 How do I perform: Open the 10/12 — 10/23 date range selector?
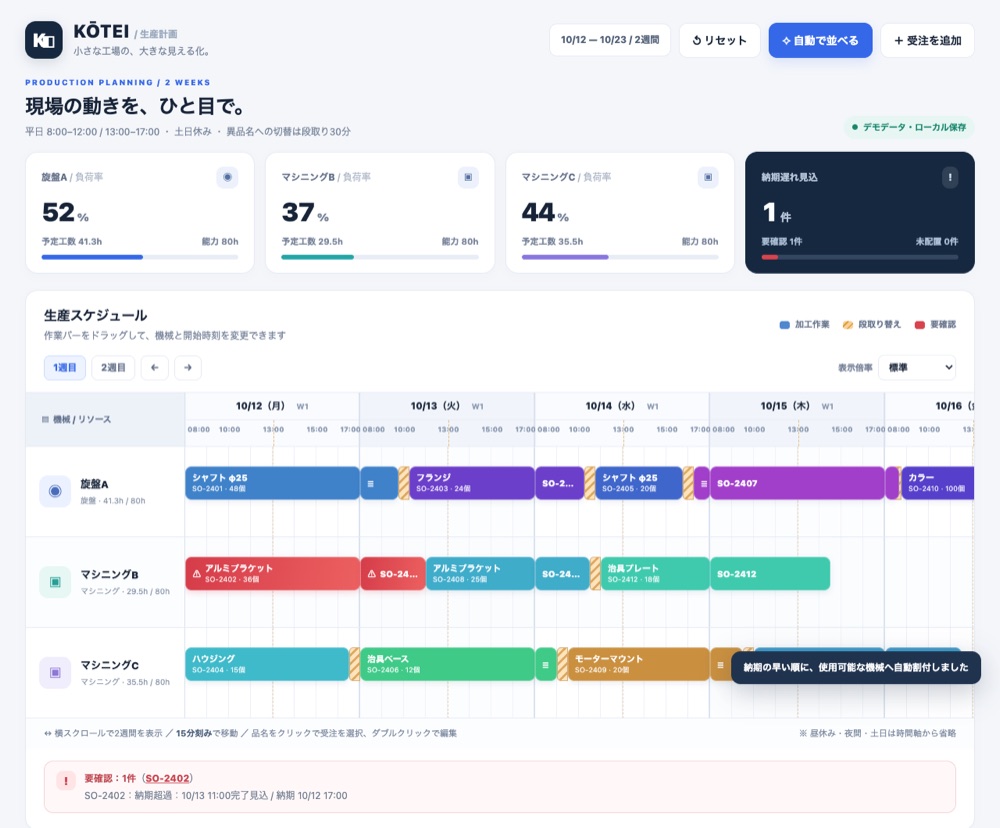tap(610, 40)
